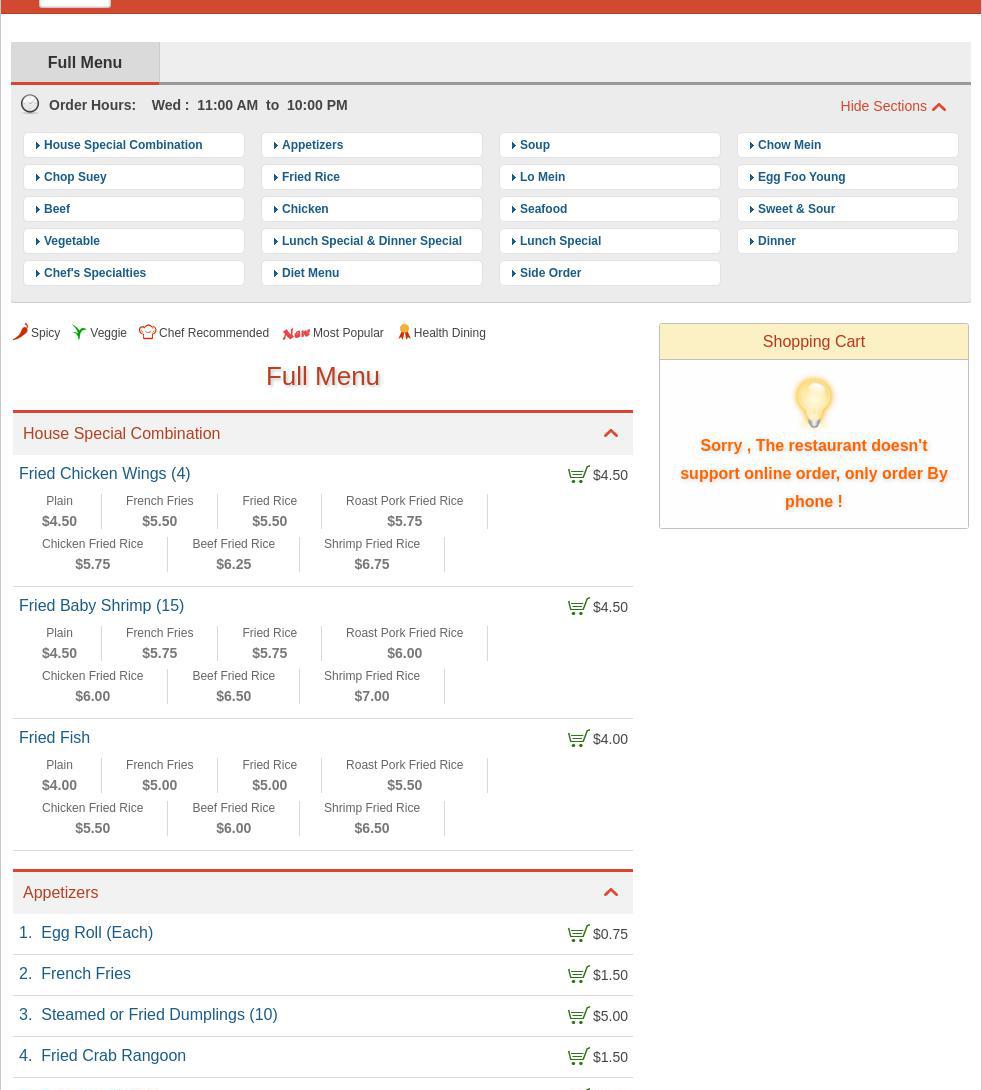
Task: Go to Lunch Special & Dinner Special
Action: point(371,241)
